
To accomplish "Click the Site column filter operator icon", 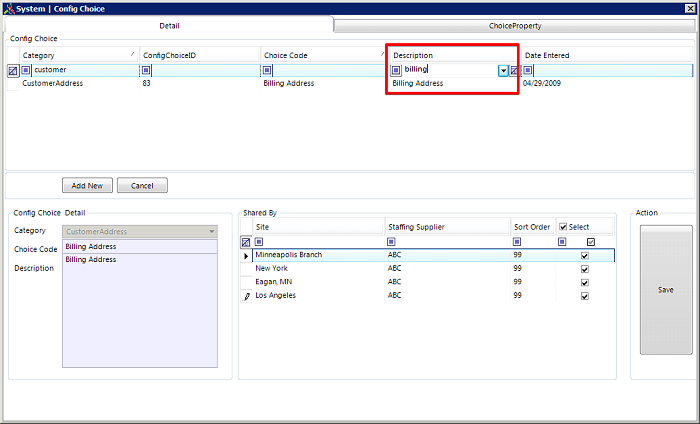I will coord(259,241).
